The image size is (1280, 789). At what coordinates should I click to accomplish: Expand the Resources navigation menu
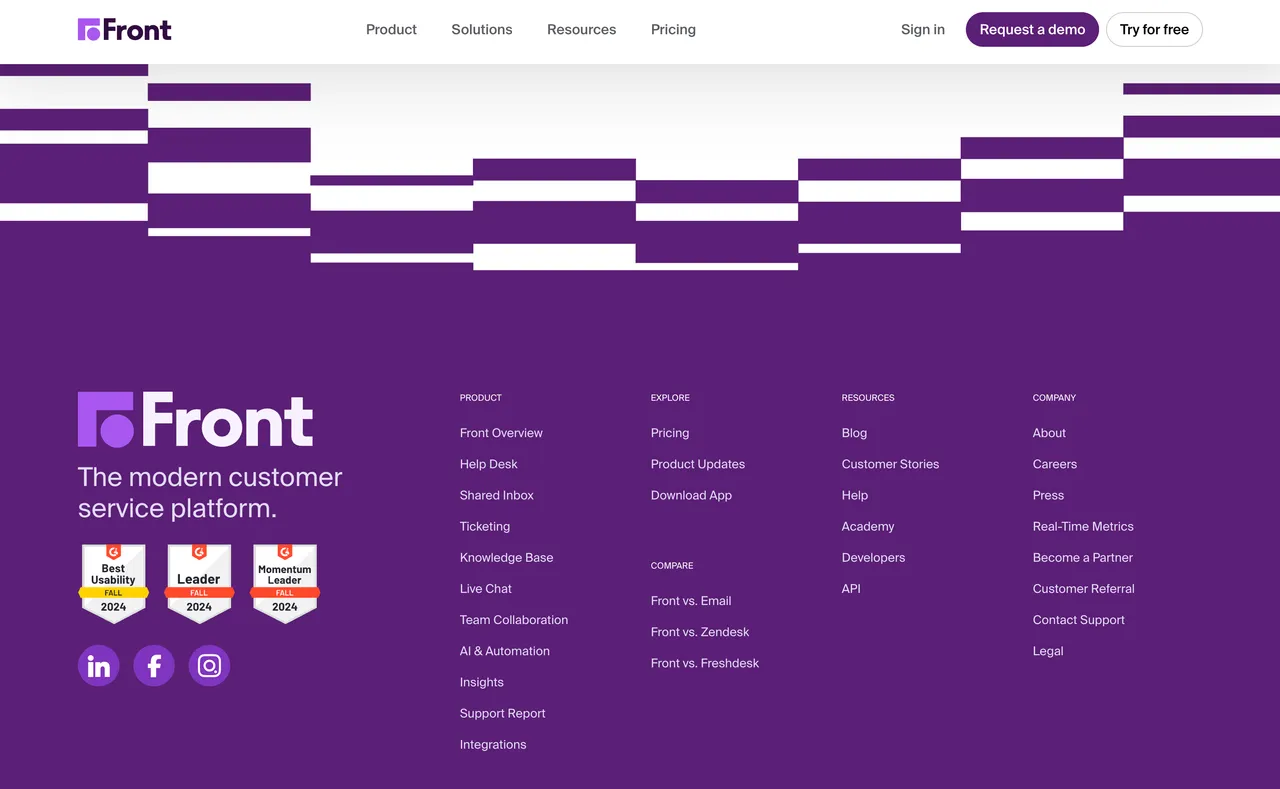coord(581,30)
